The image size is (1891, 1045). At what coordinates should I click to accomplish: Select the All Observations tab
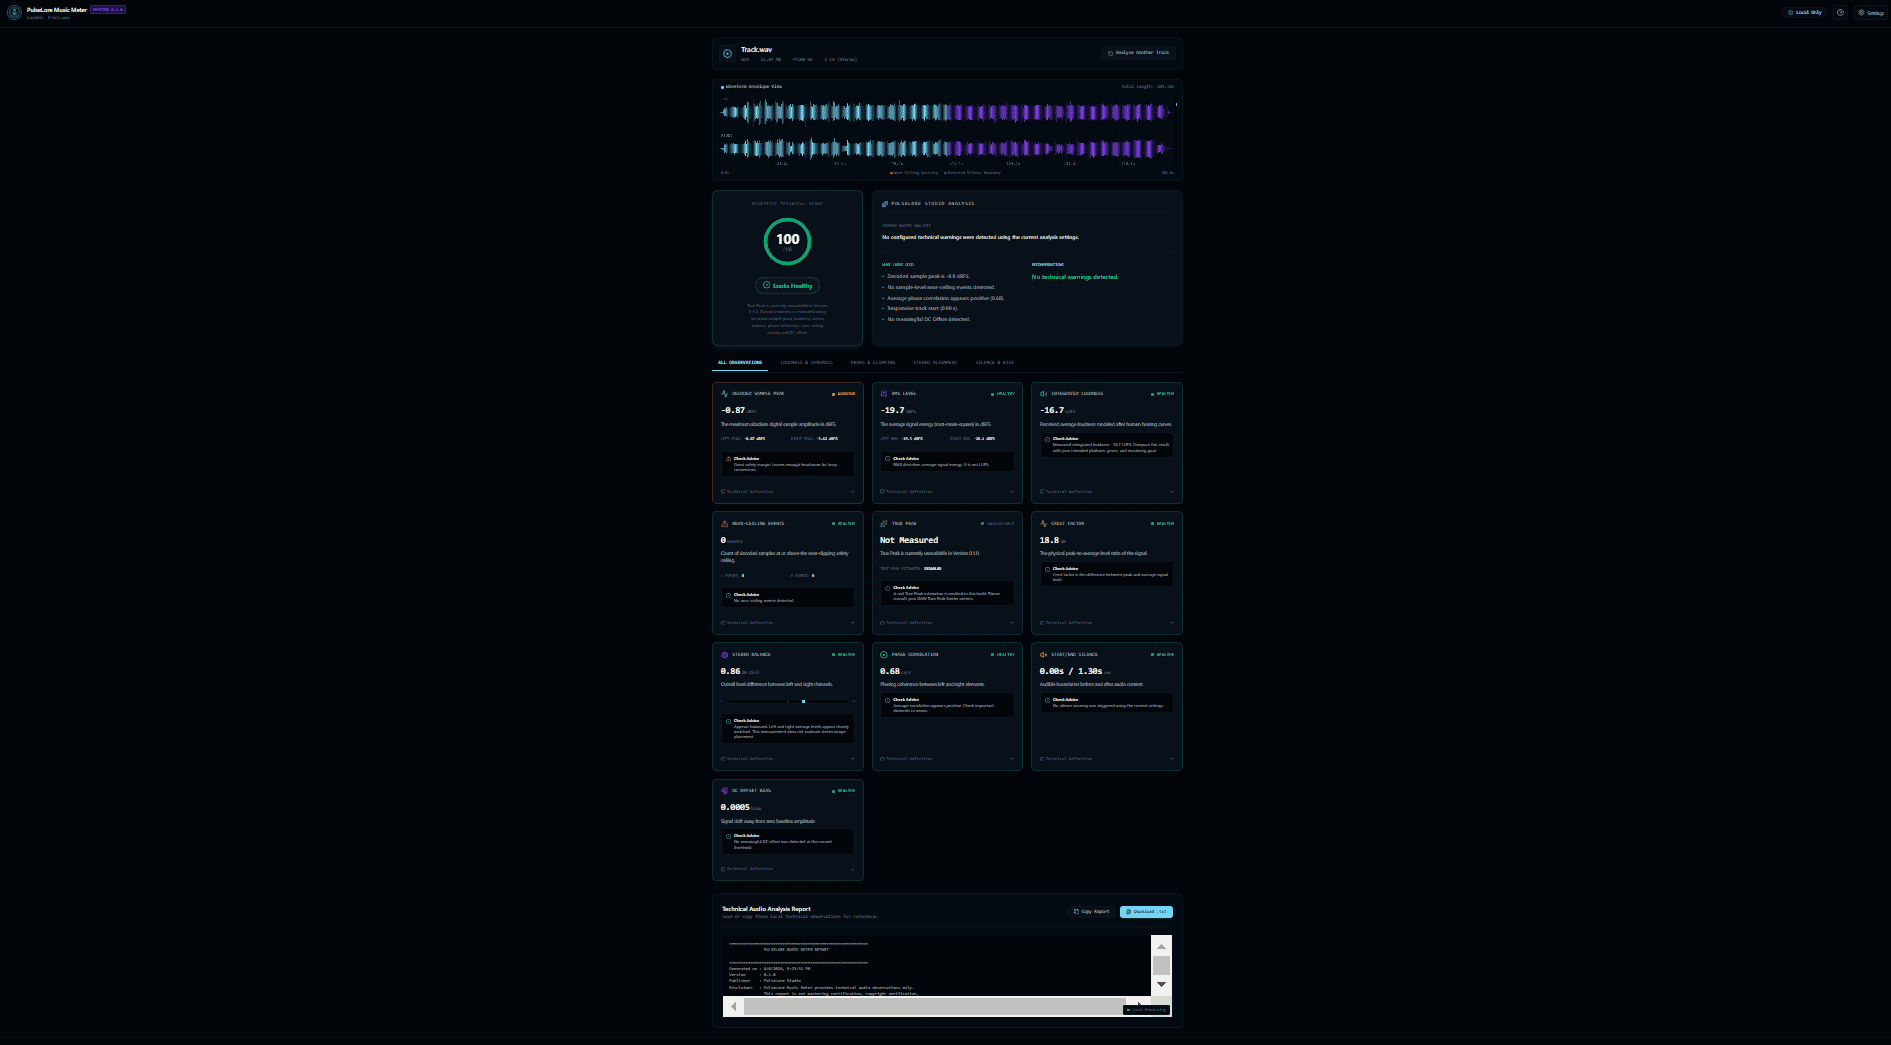740,363
